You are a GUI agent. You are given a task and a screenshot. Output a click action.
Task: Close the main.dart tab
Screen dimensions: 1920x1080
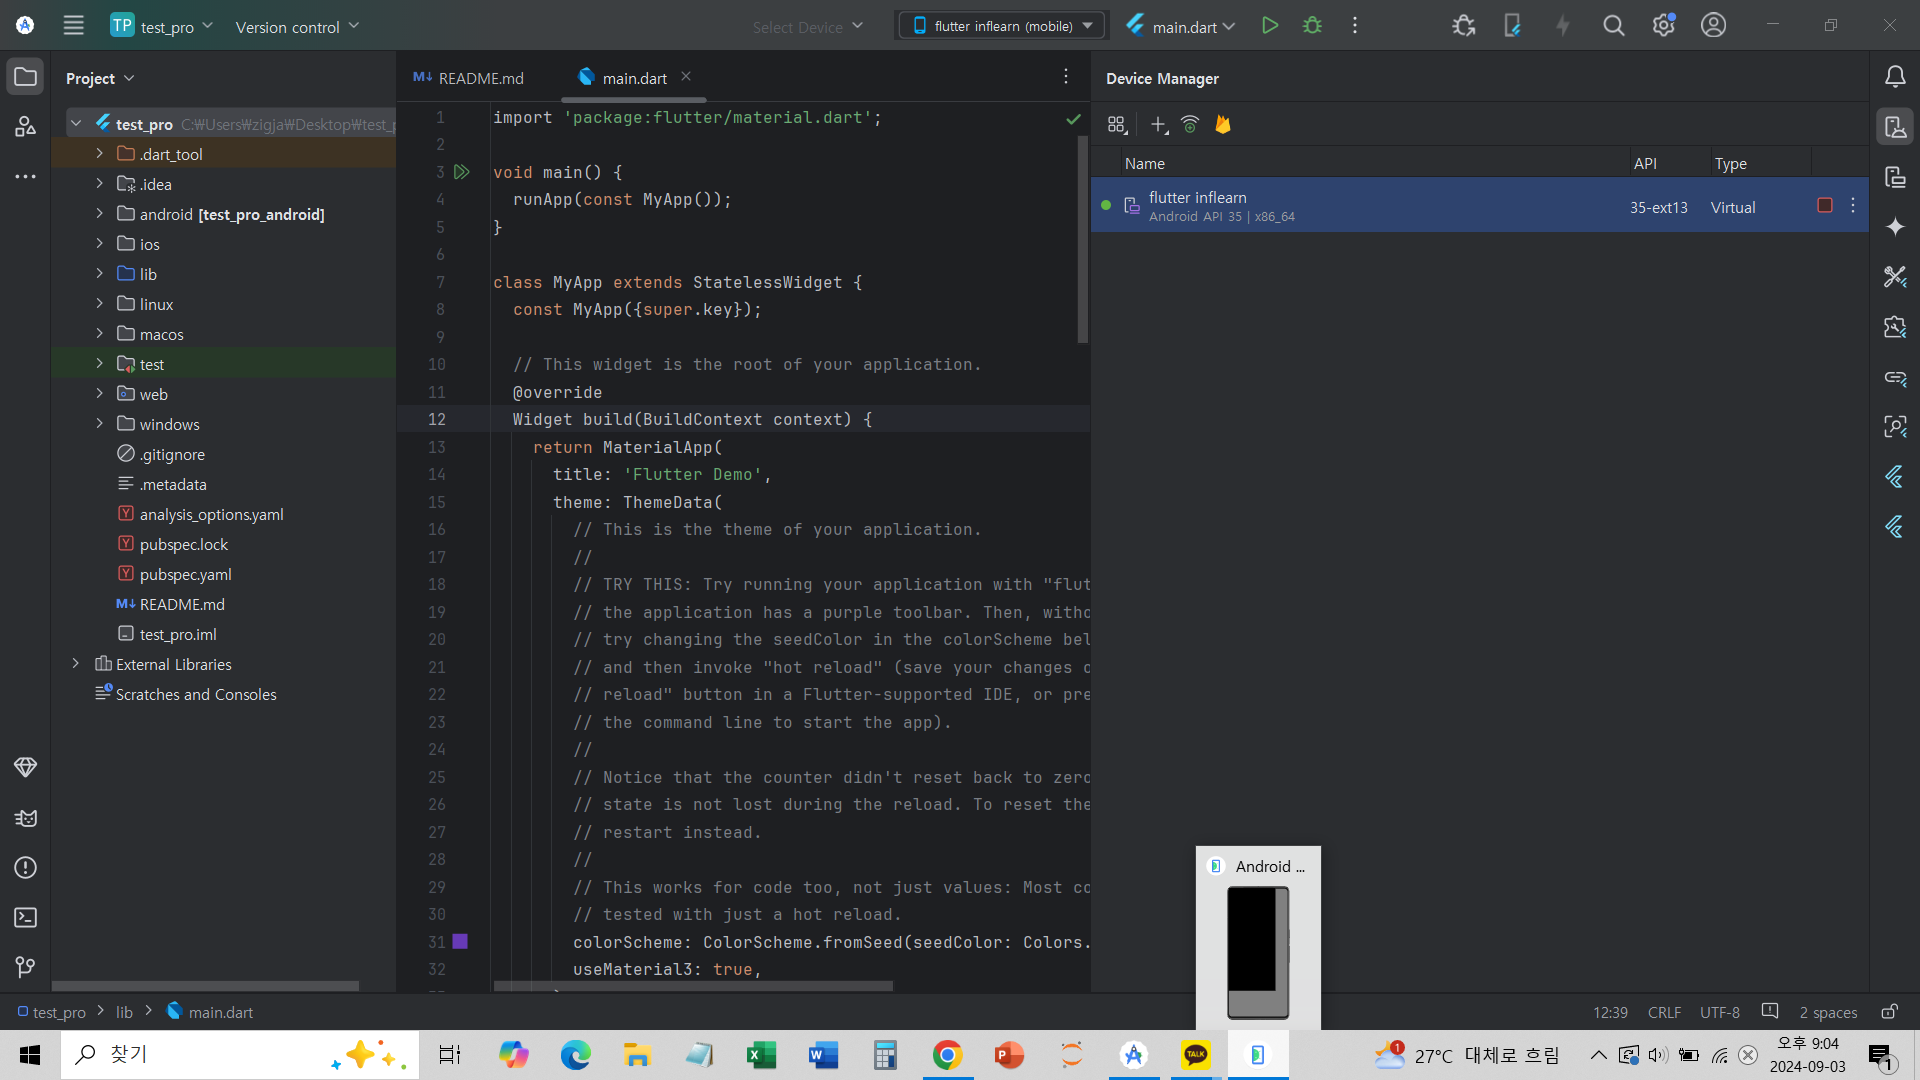(686, 76)
